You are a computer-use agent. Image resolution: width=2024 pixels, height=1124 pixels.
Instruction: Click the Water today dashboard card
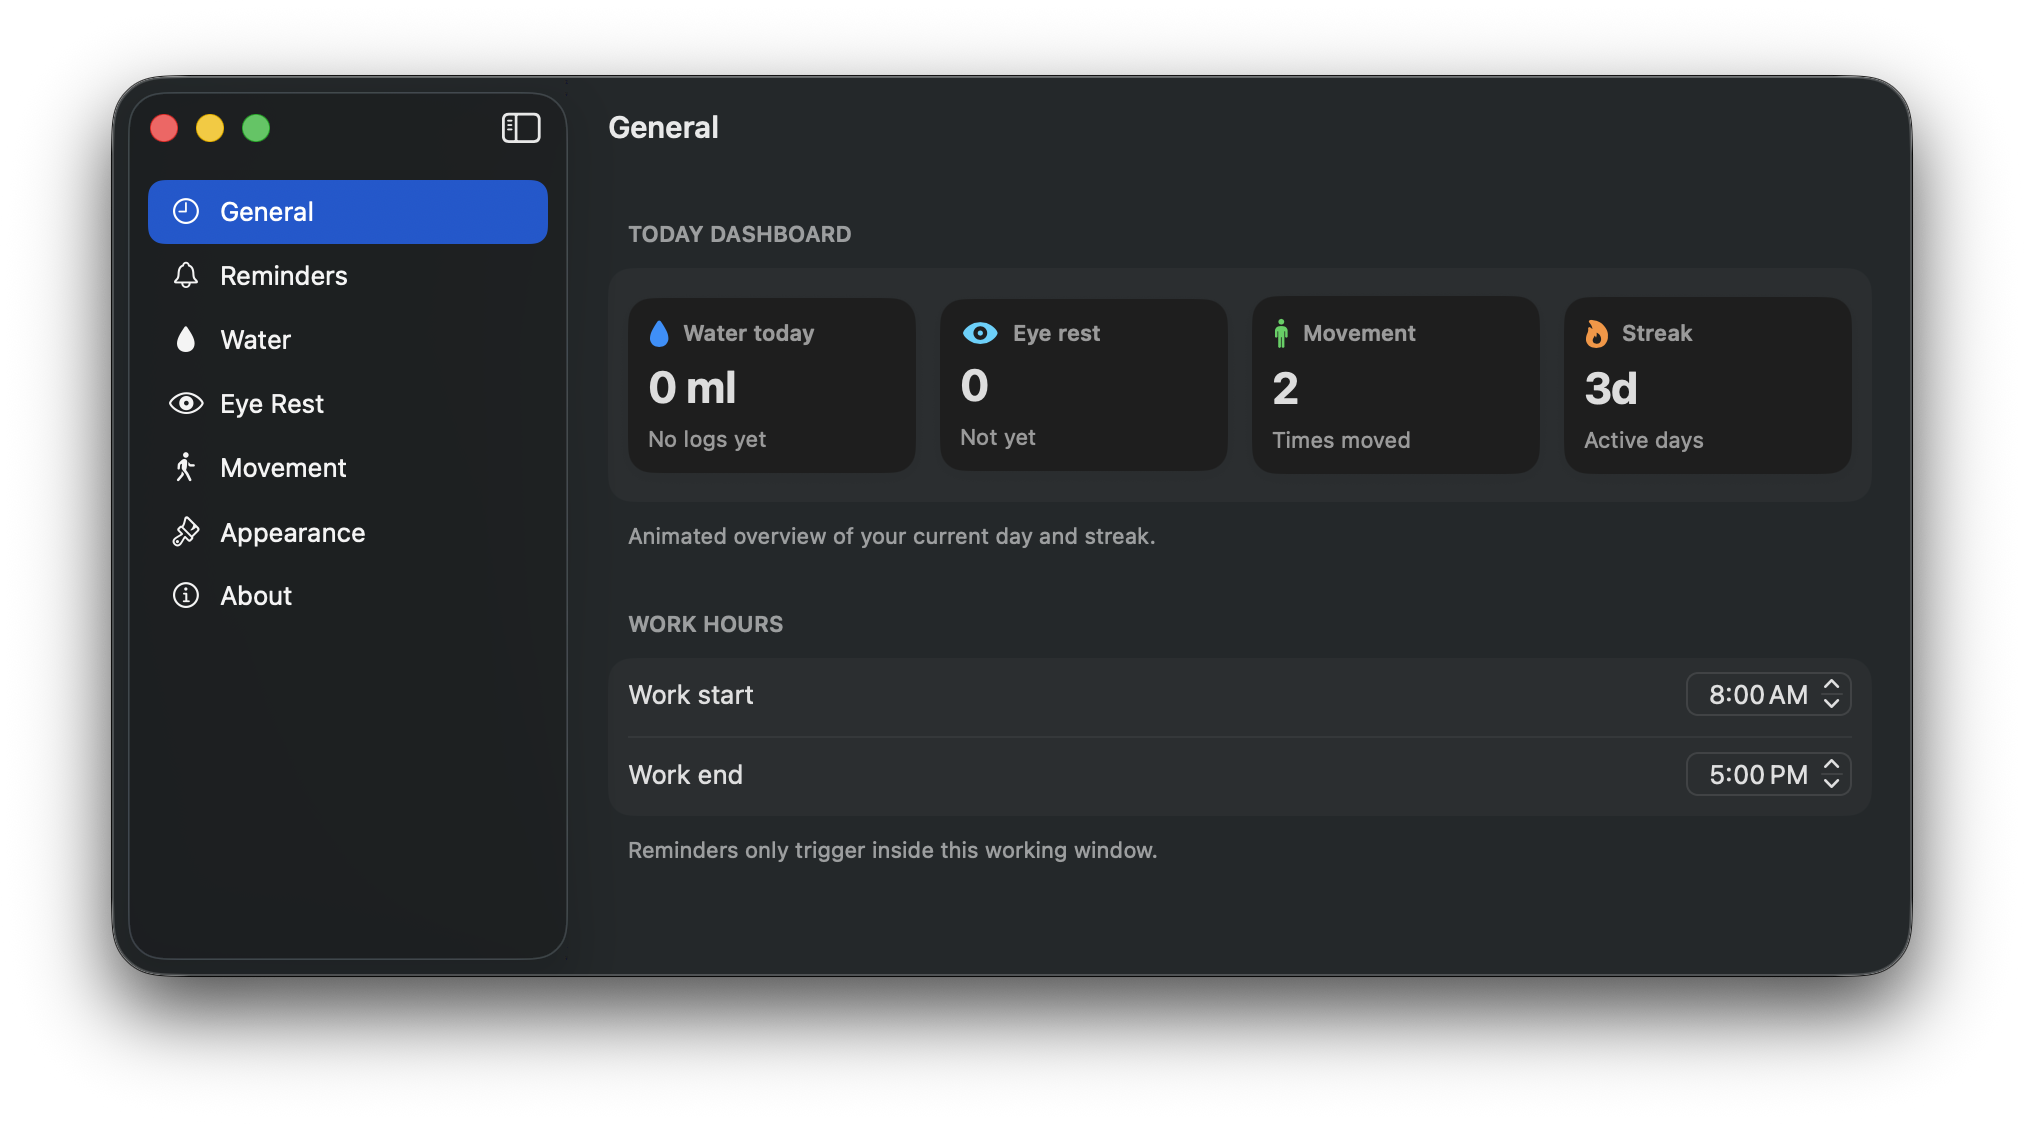[771, 385]
